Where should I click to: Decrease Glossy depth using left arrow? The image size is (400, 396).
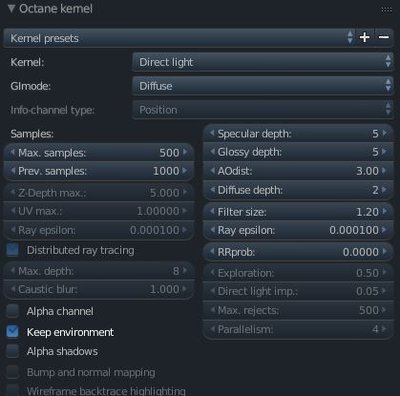click(x=212, y=152)
